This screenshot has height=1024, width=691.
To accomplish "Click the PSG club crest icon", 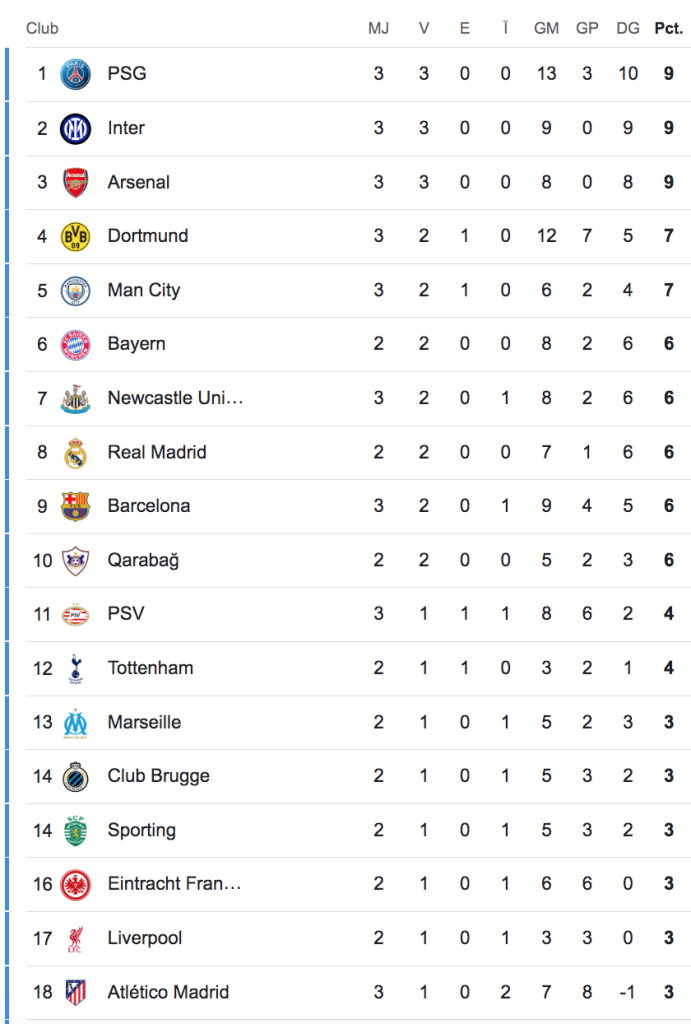I will point(76,74).
